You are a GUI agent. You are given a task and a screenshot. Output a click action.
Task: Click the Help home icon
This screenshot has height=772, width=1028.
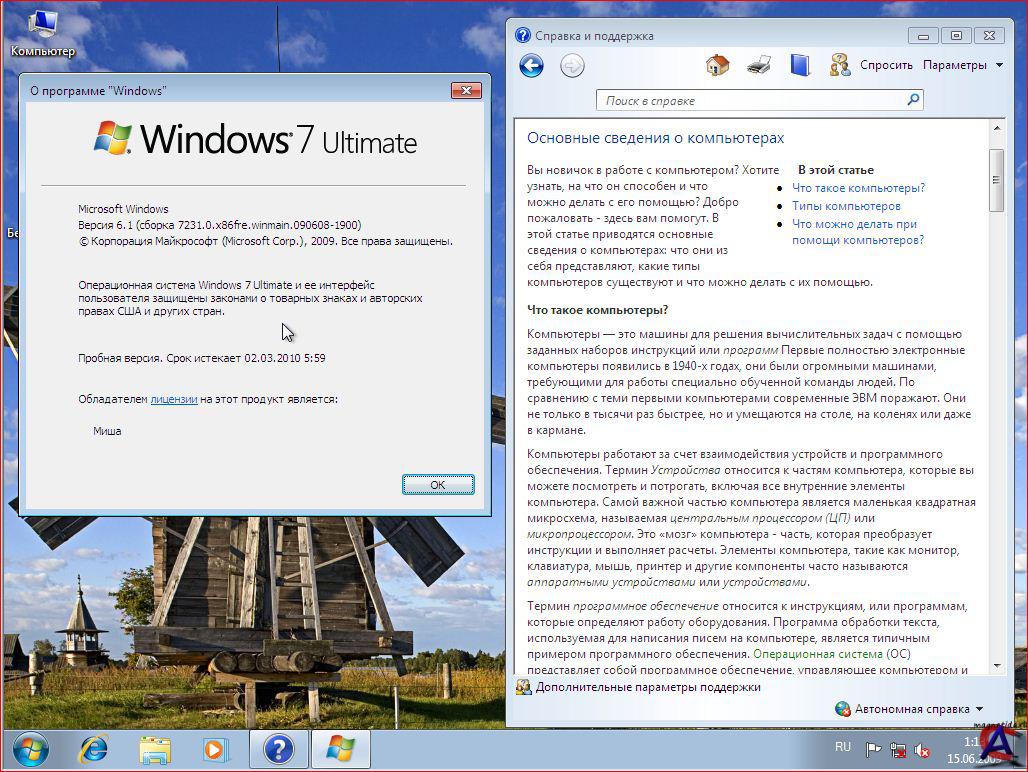[x=717, y=66]
